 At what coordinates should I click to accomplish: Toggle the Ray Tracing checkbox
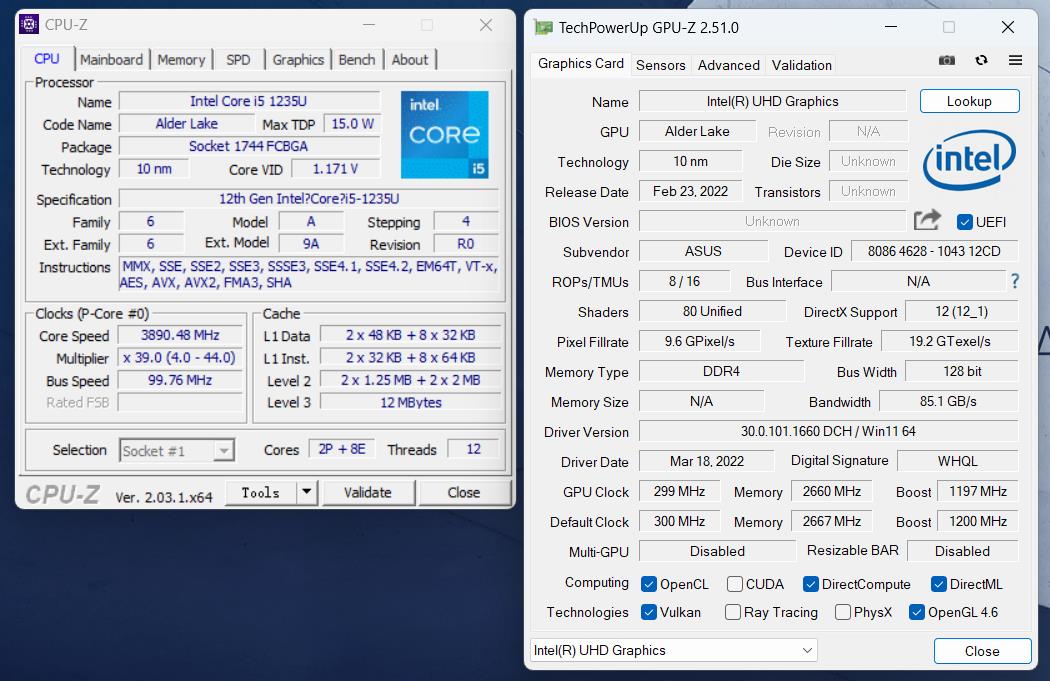[x=733, y=612]
